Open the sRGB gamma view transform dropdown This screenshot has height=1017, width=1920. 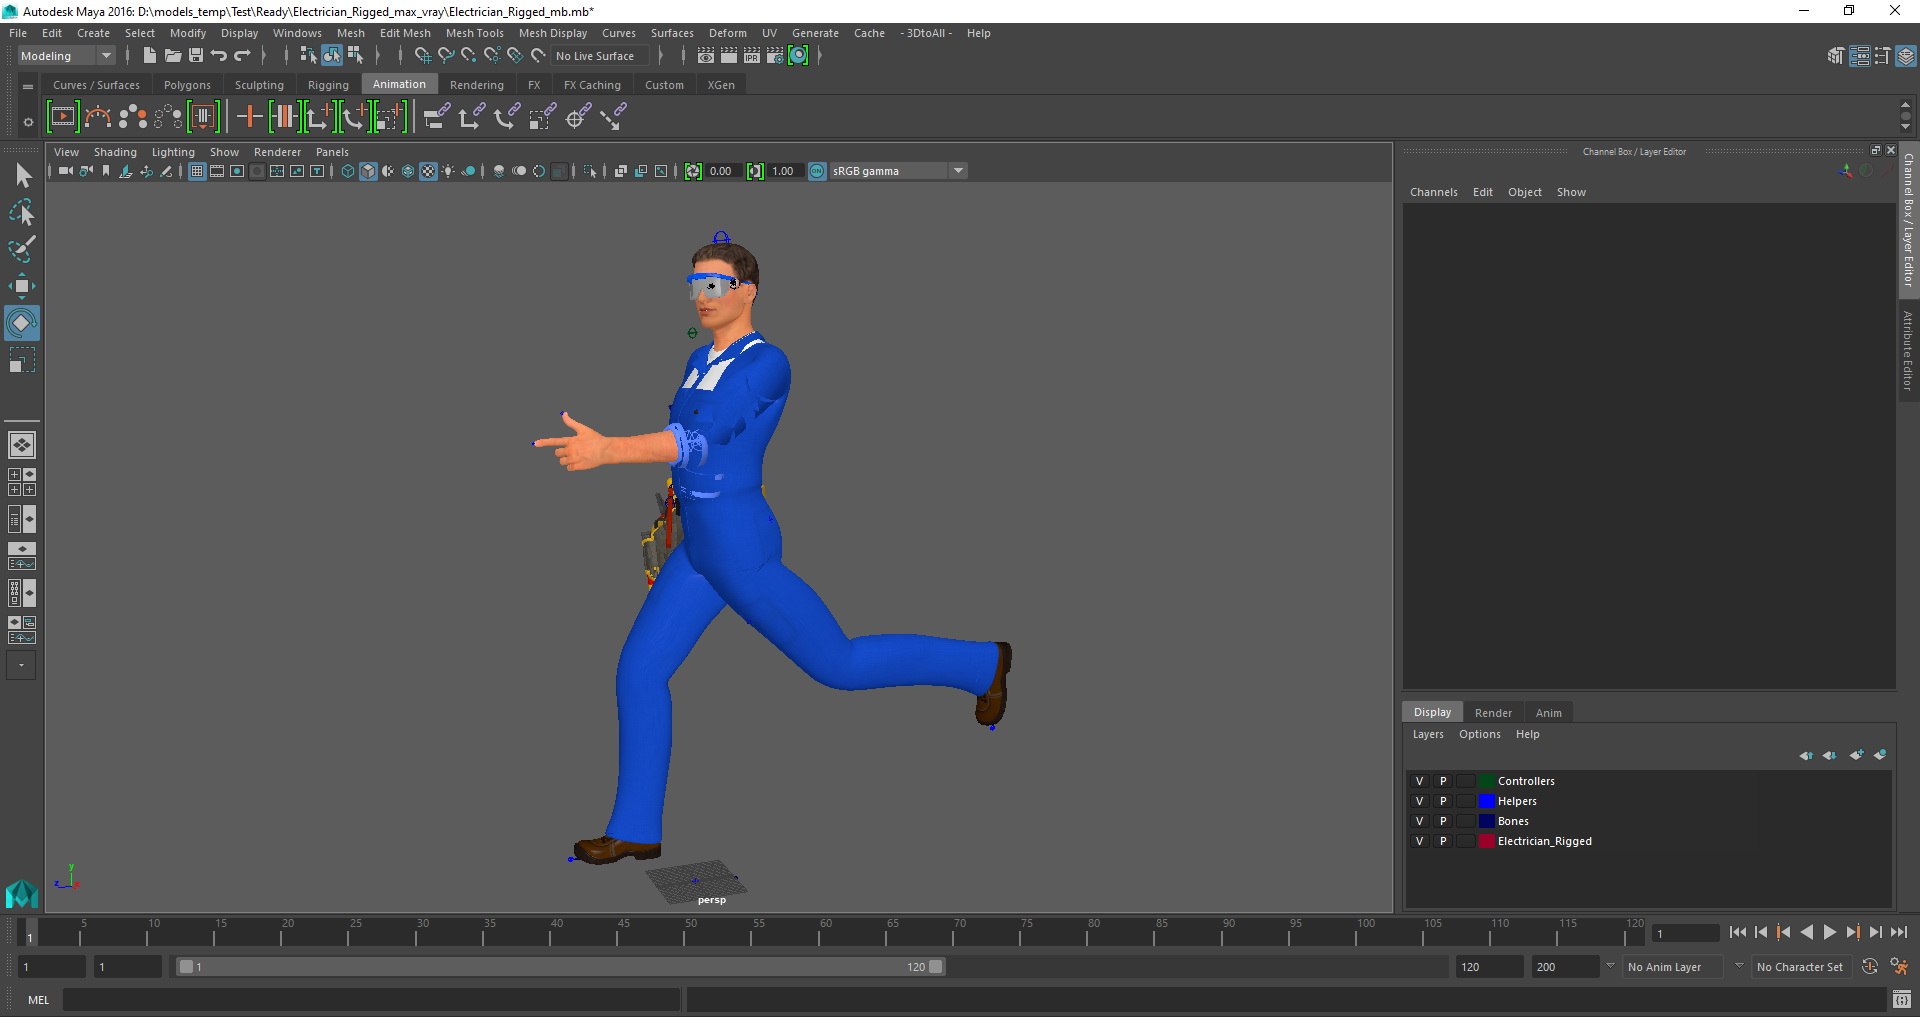pos(898,171)
